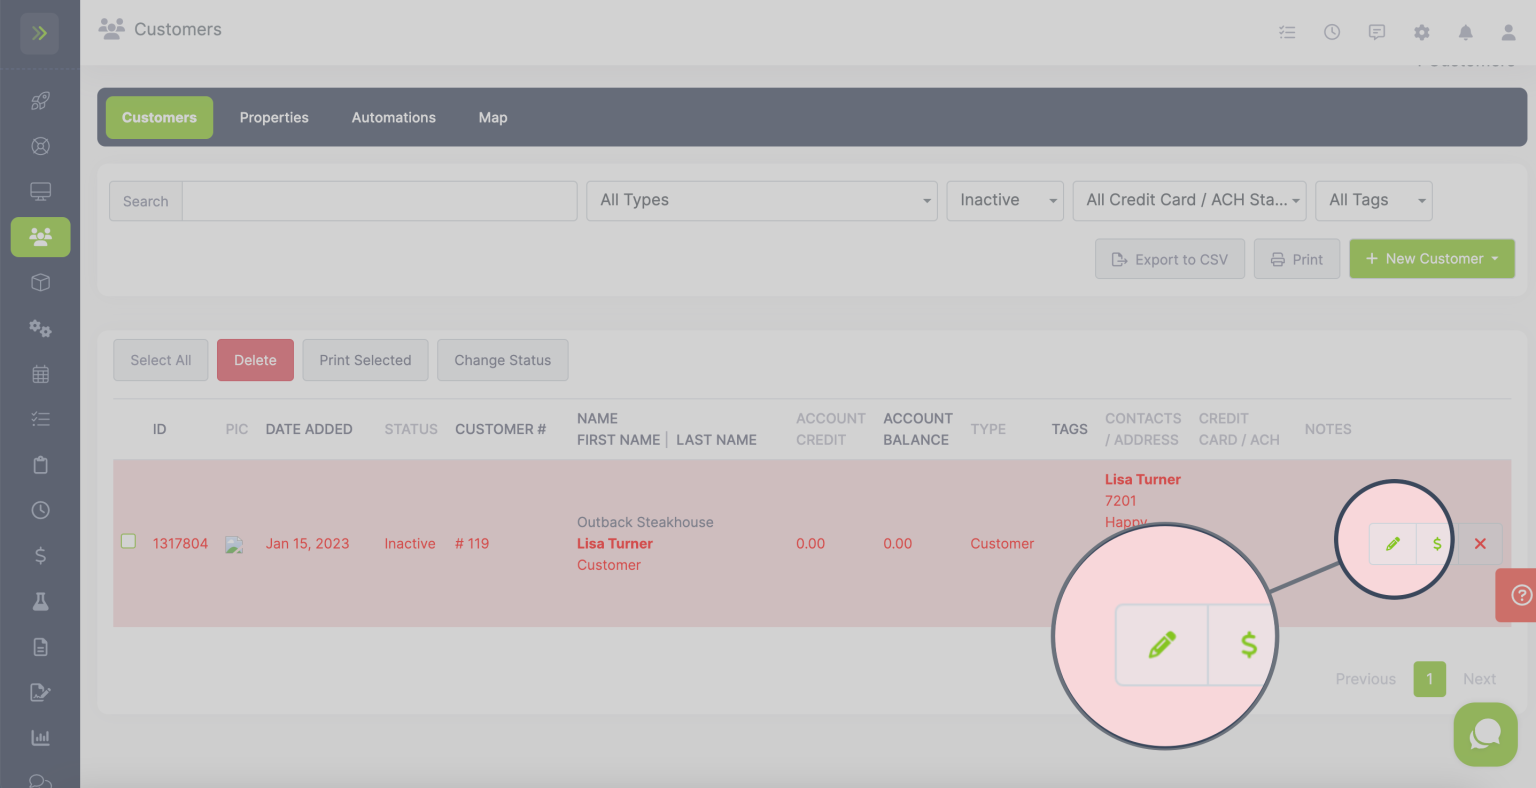Collapse the sidebar with the double-arrow toggle
Image resolution: width=1536 pixels, height=788 pixels.
click(39, 32)
